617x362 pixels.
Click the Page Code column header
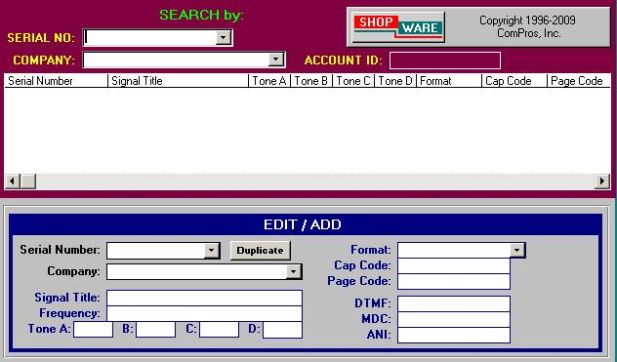[579, 81]
